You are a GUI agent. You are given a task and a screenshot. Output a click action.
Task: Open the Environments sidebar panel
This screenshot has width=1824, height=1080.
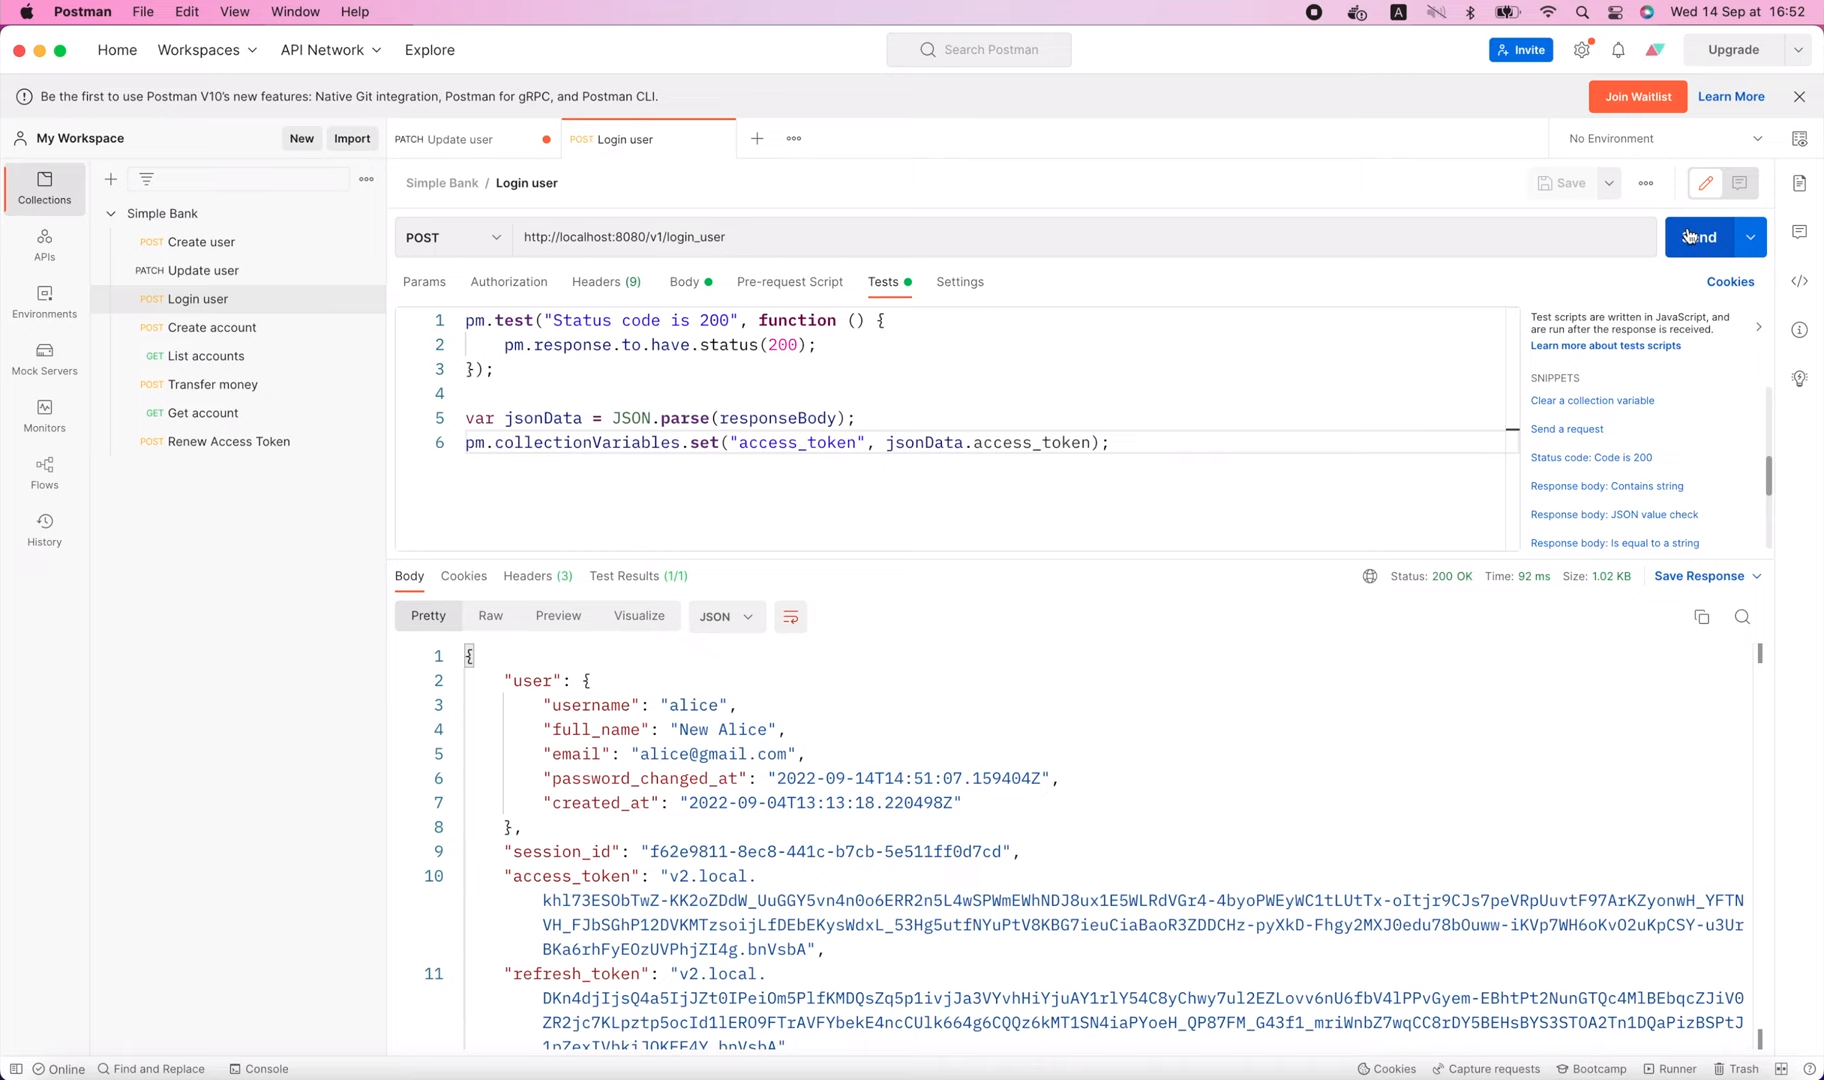pyautogui.click(x=44, y=301)
